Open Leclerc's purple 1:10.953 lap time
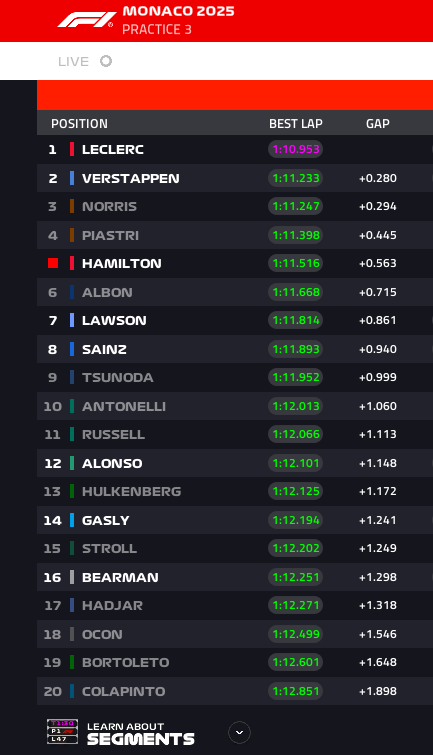 coord(296,149)
